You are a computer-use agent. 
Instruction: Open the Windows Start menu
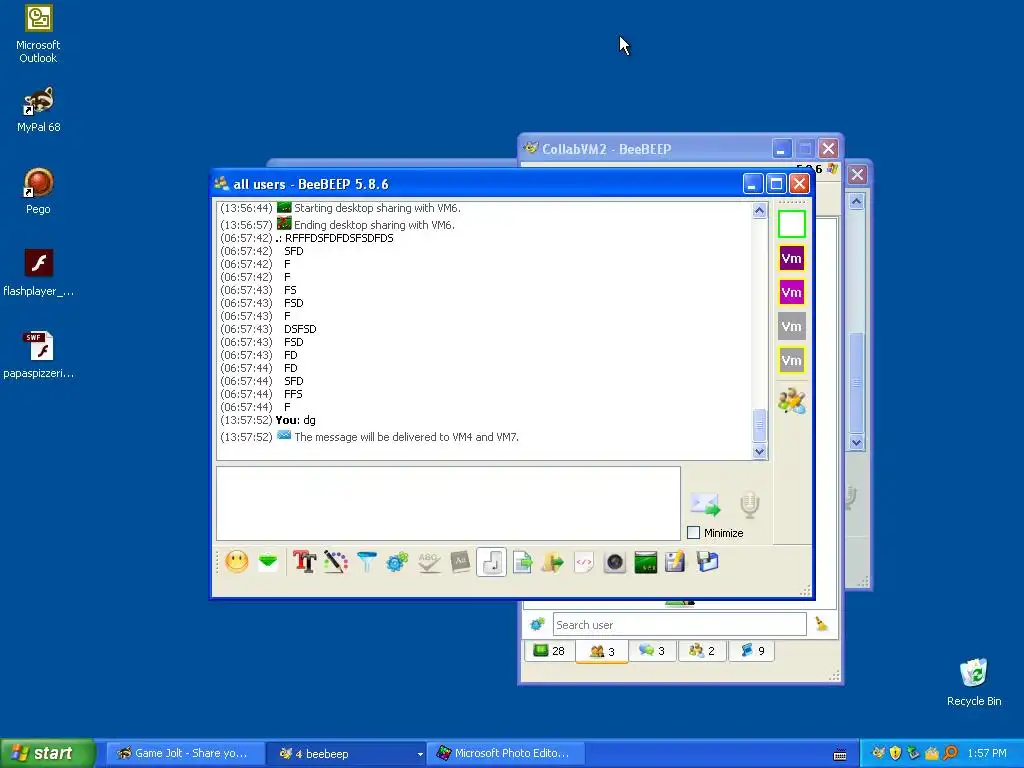(x=48, y=753)
